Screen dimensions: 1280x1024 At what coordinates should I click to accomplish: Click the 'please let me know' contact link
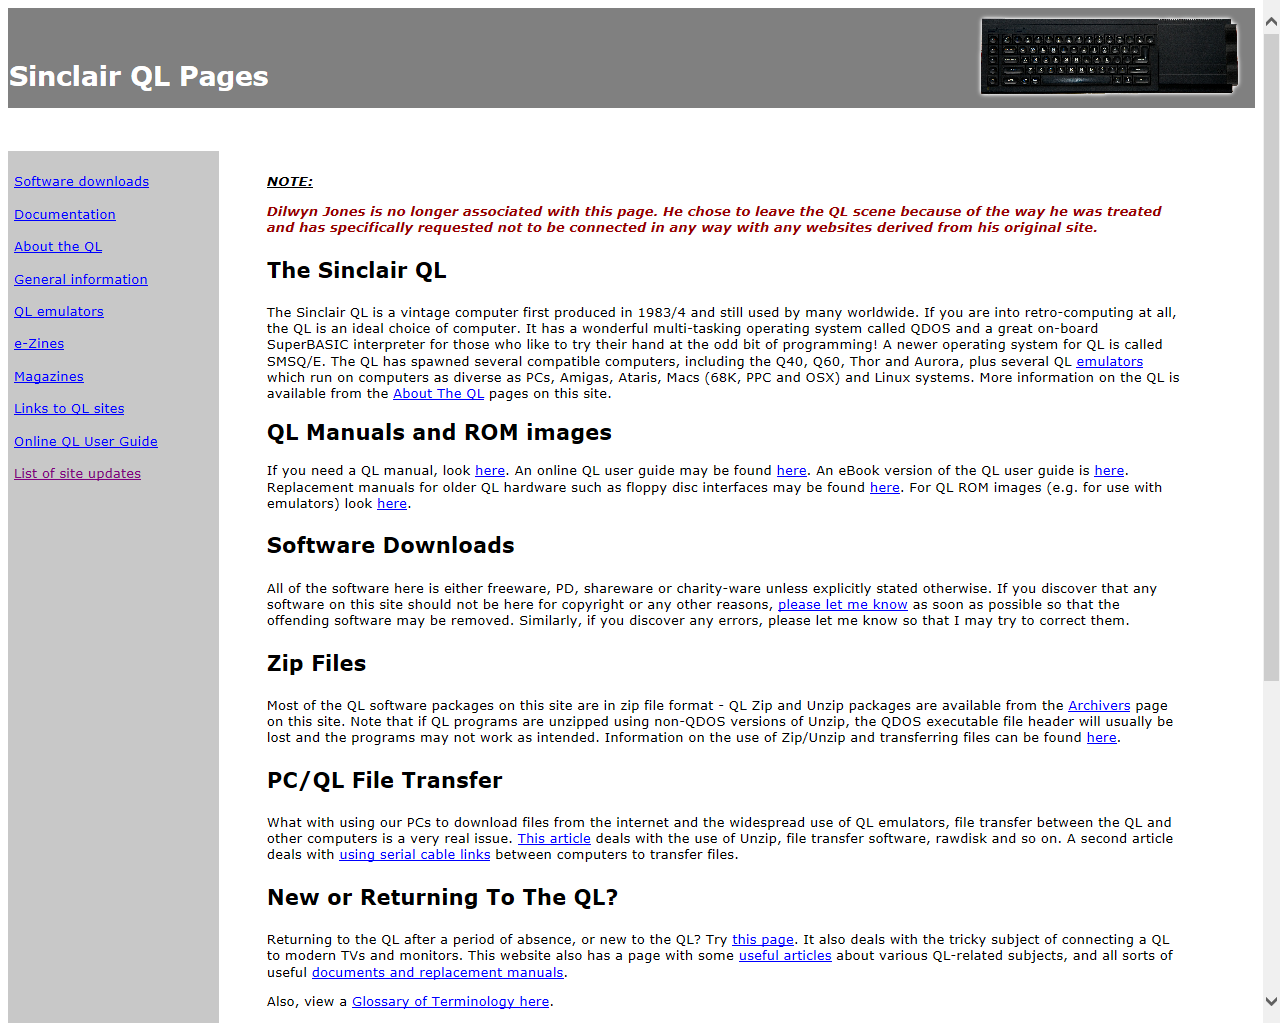point(842,604)
